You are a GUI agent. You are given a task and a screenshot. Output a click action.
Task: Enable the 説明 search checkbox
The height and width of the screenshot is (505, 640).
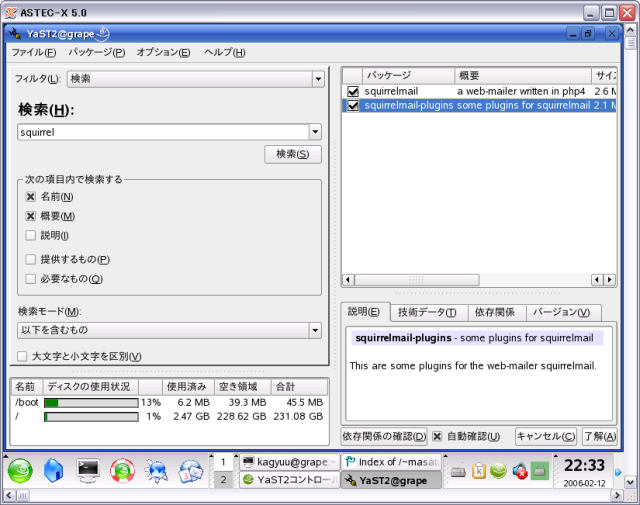(31, 235)
